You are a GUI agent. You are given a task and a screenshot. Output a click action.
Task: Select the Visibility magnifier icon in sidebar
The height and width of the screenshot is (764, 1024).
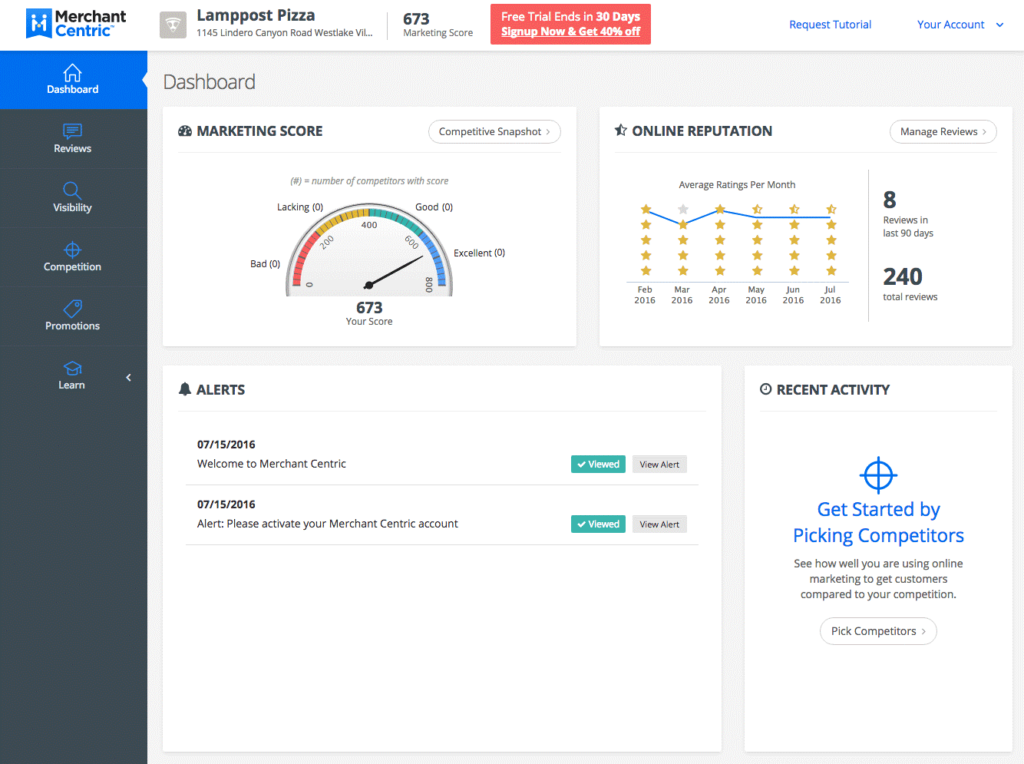coord(72,192)
